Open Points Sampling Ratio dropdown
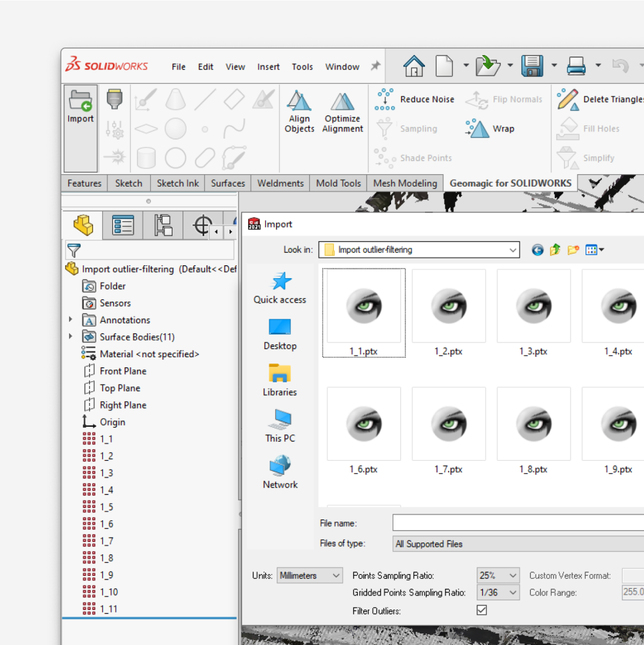644x645 pixels. point(498,575)
